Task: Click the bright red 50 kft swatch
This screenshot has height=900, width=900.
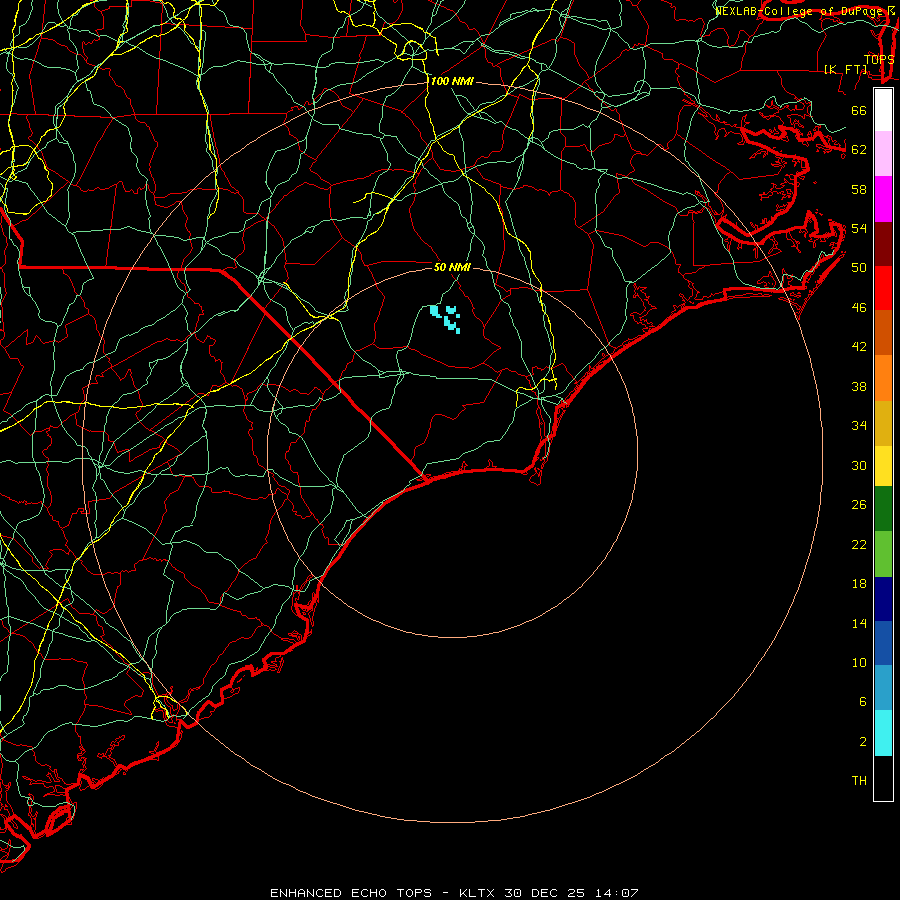Action: pos(883,288)
